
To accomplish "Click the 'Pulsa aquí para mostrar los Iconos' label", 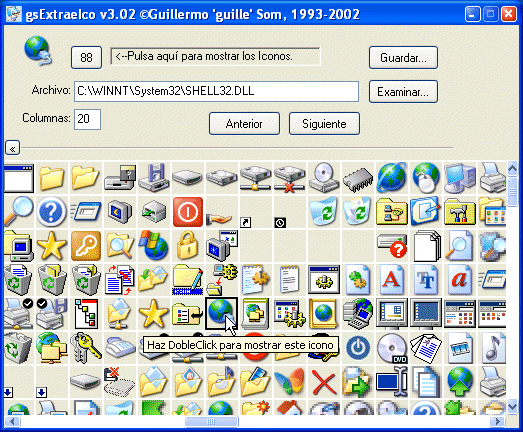I will pos(215,56).
